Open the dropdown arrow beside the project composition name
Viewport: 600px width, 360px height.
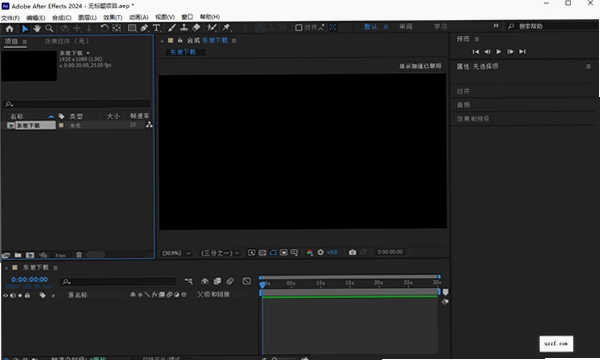coord(88,53)
